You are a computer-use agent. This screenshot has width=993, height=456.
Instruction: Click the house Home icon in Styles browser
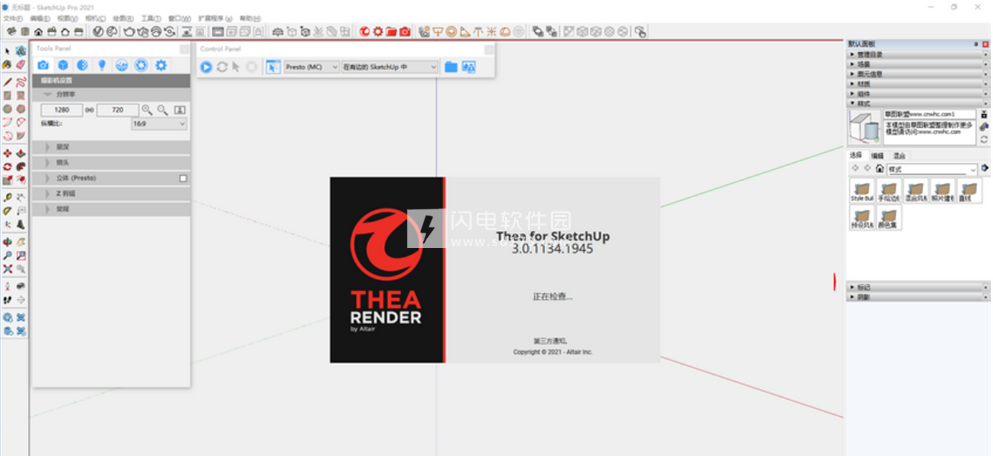tap(880, 168)
